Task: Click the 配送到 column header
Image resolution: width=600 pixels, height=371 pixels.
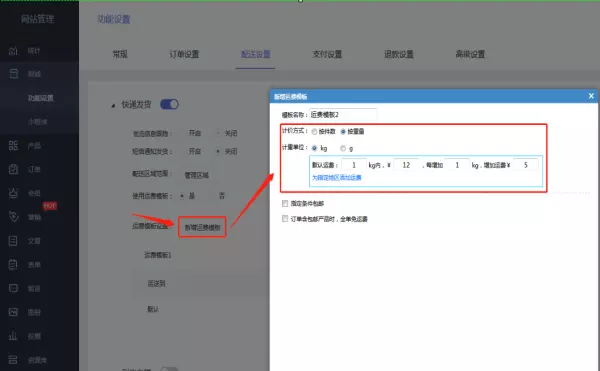Action: pyautogui.click(x=157, y=283)
